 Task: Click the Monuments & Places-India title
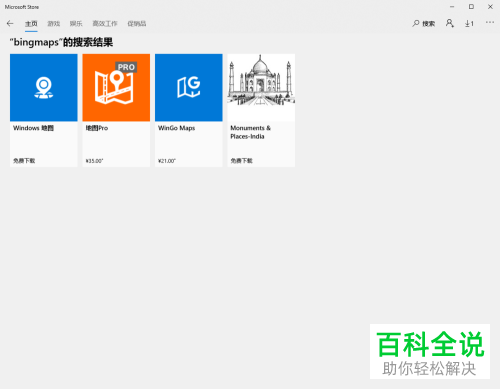251,132
